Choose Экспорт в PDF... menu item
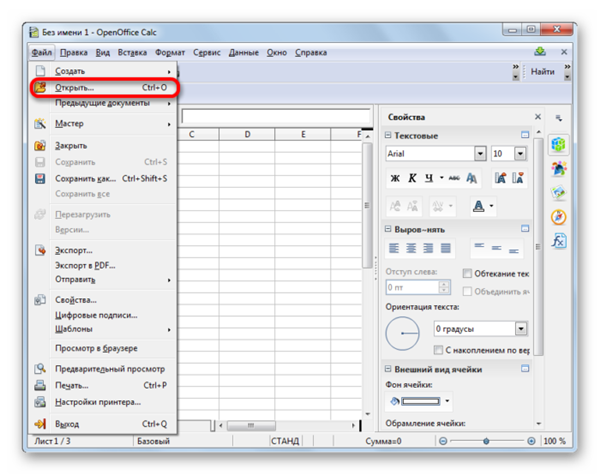 [x=102, y=265]
